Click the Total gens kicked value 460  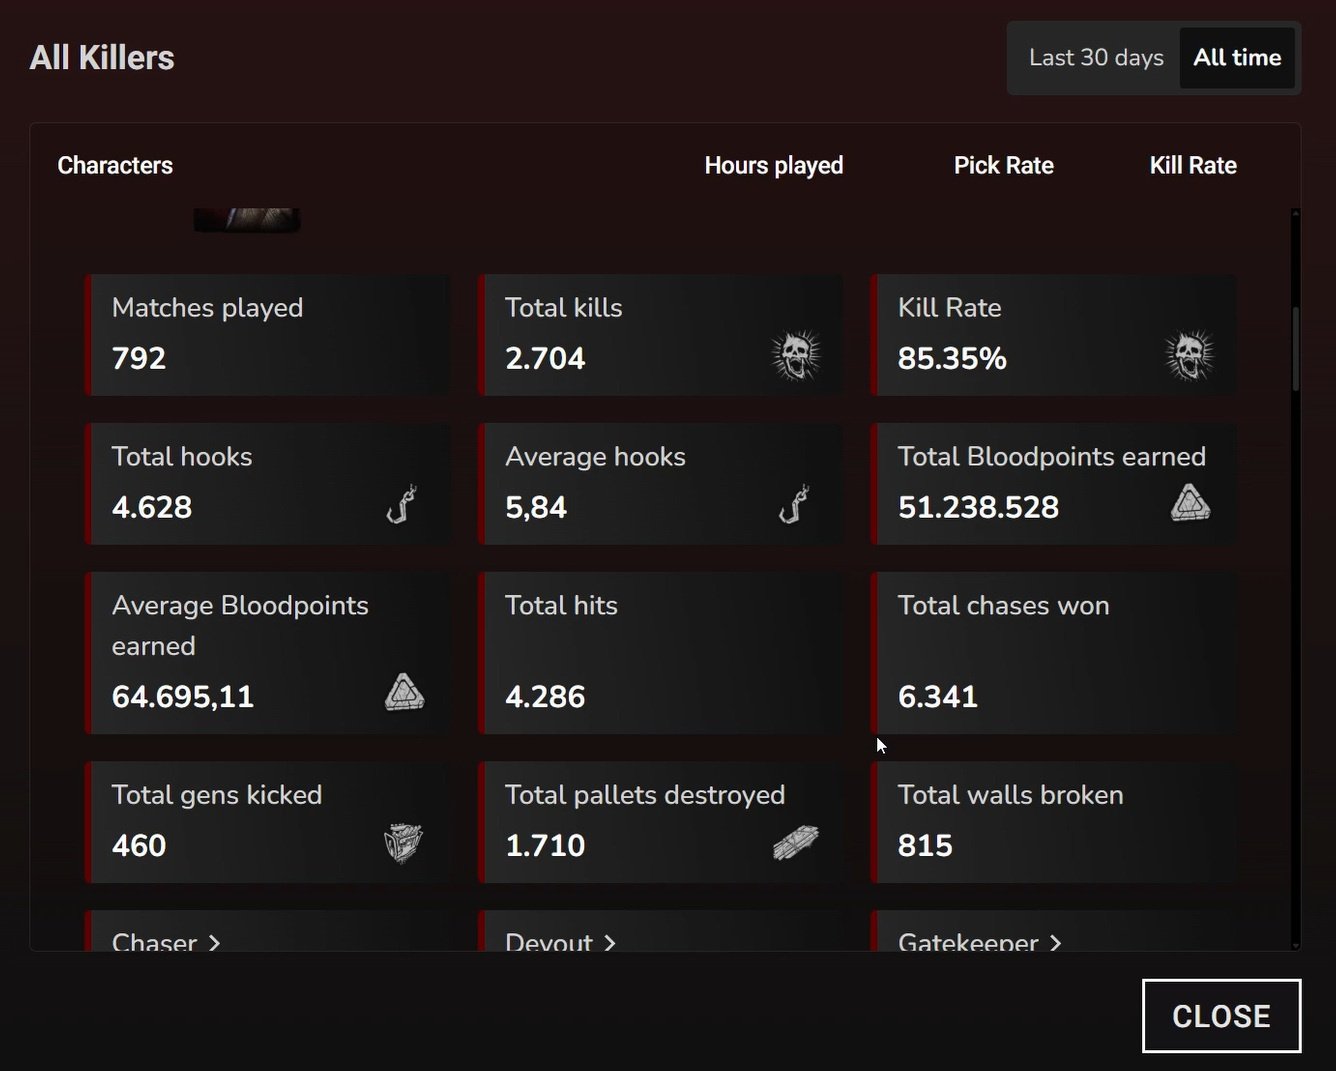click(x=139, y=845)
